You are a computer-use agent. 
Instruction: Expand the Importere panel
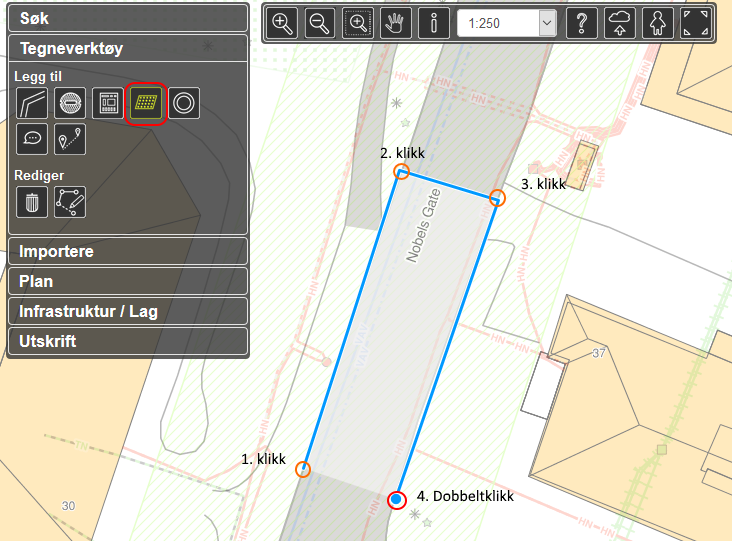(128, 251)
